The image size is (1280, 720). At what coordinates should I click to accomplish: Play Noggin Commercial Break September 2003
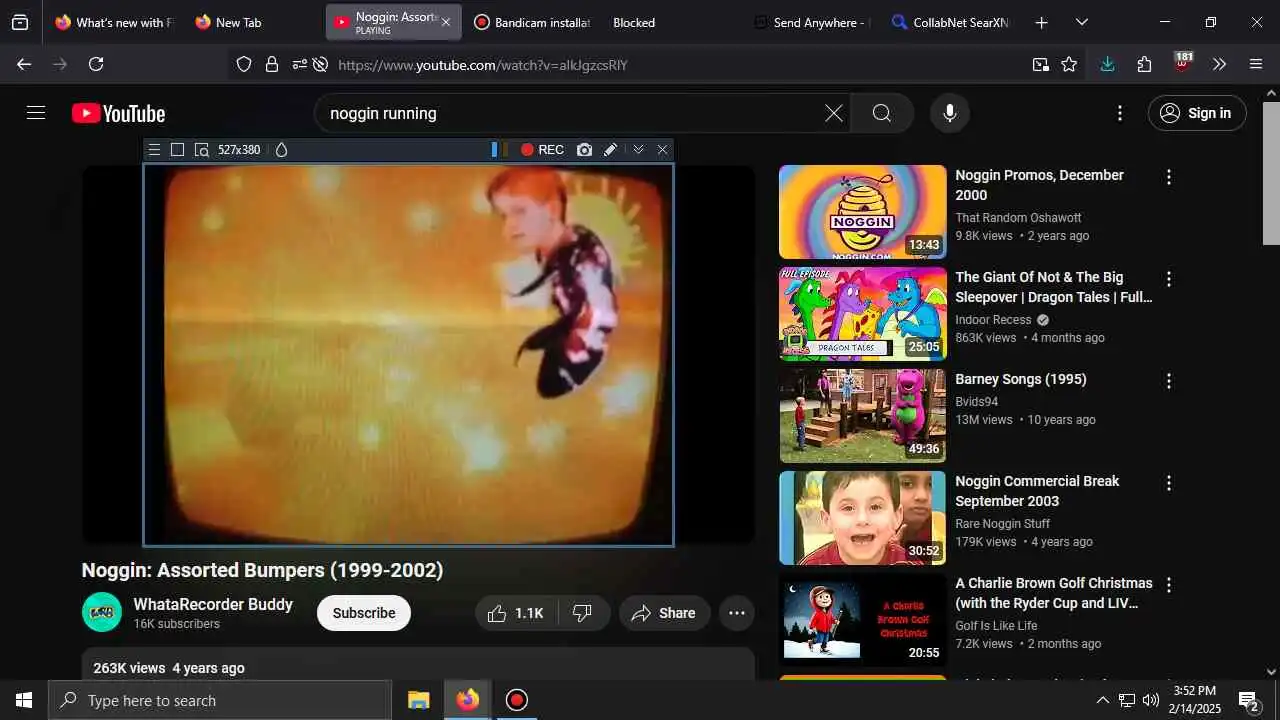coord(862,518)
